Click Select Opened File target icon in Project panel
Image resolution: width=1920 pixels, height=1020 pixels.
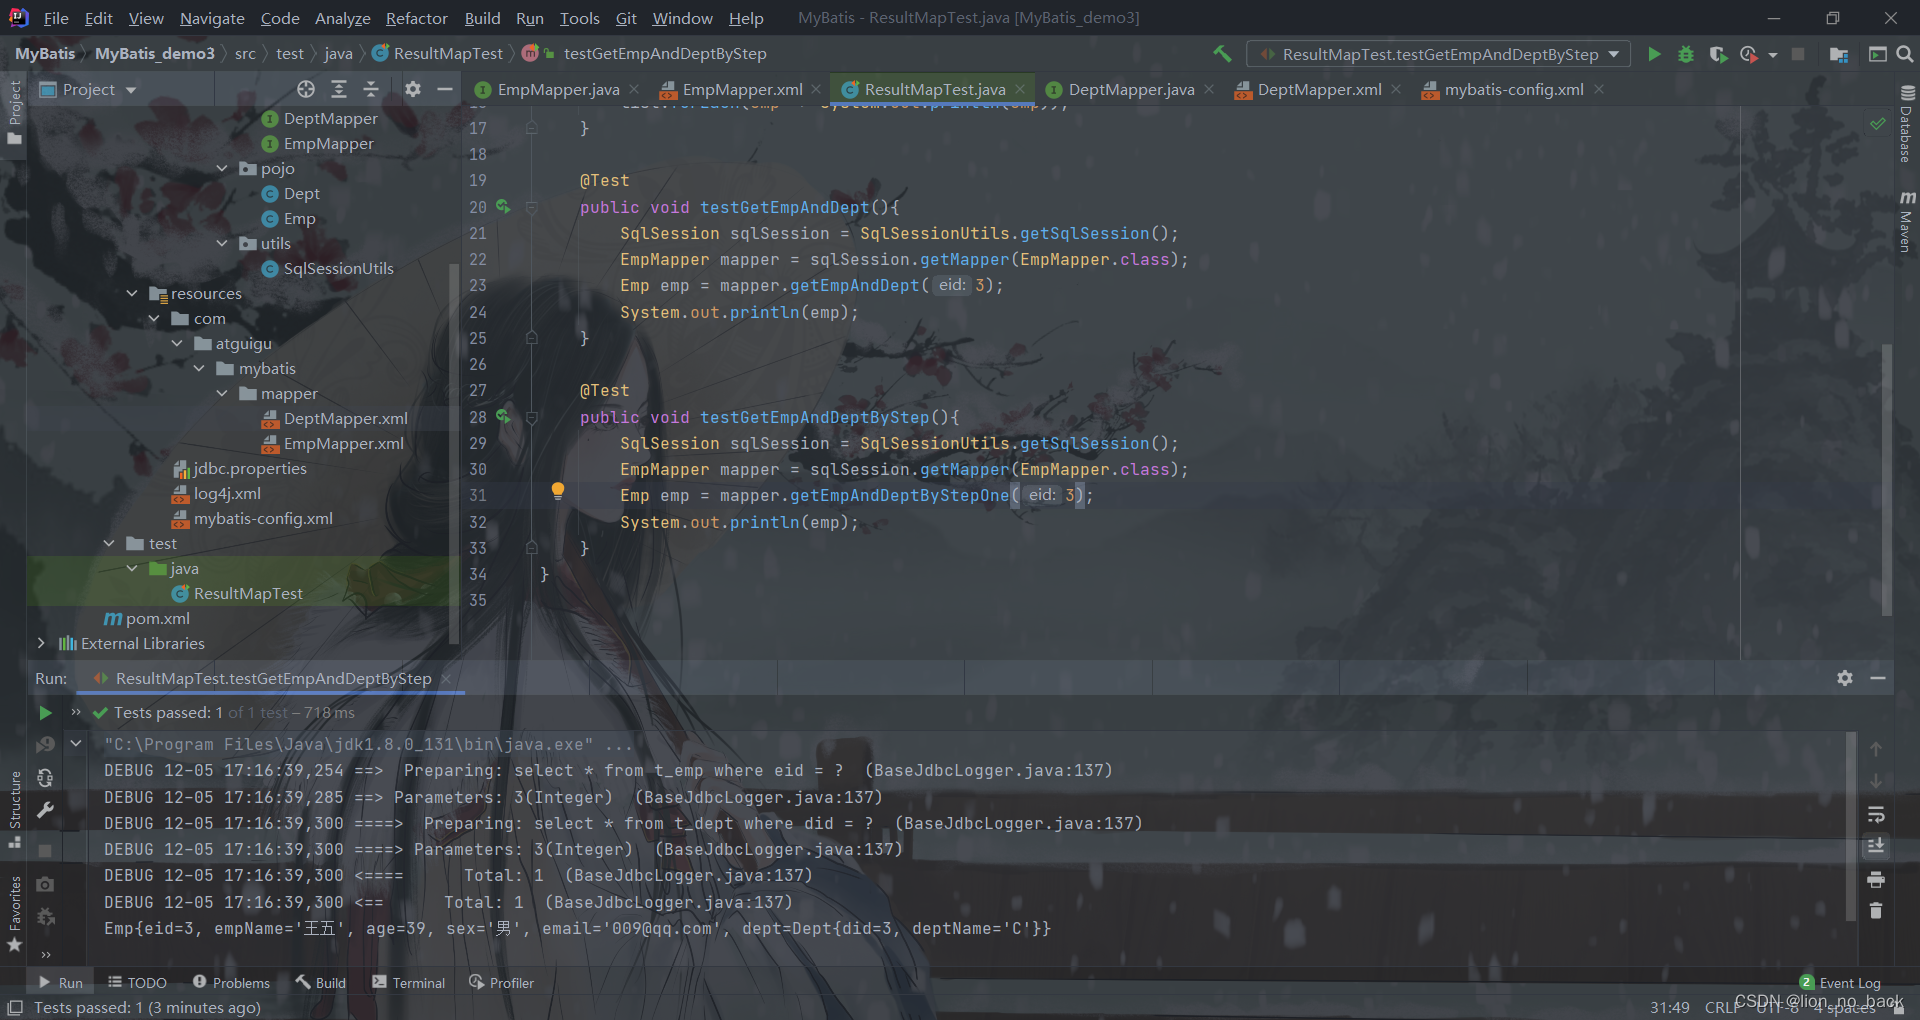306,89
